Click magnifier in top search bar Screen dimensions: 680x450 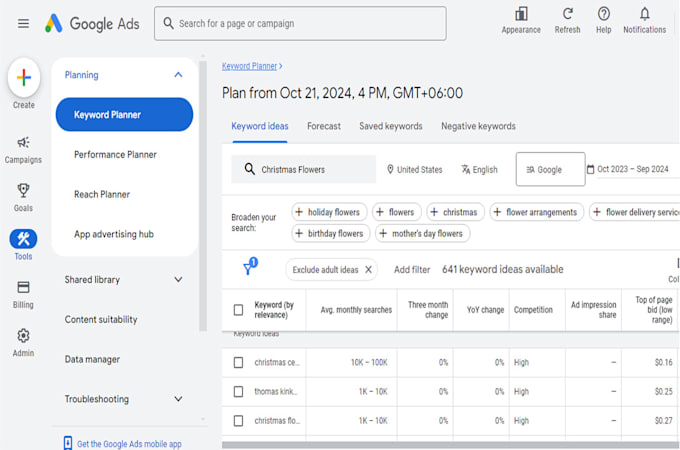(x=168, y=23)
